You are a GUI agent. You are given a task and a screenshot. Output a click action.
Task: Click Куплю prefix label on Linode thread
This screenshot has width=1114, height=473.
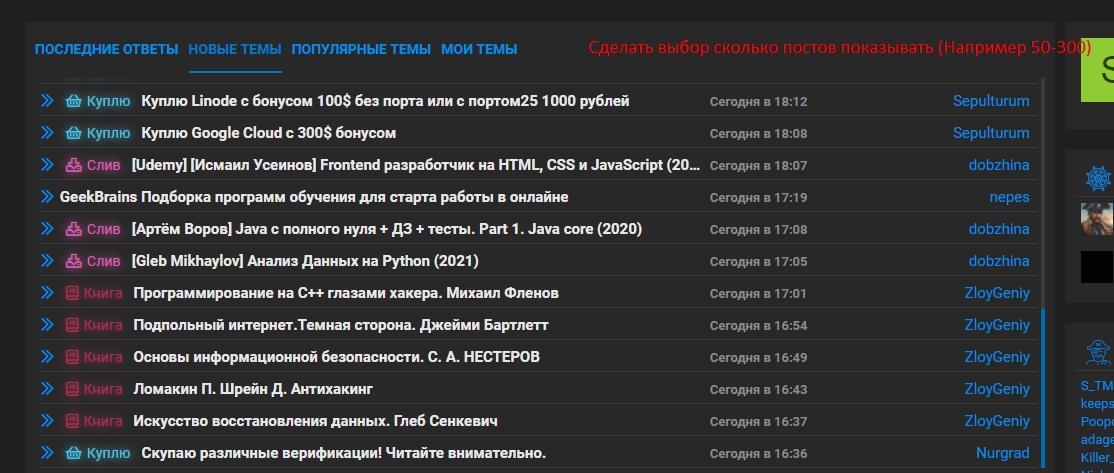pos(109,101)
